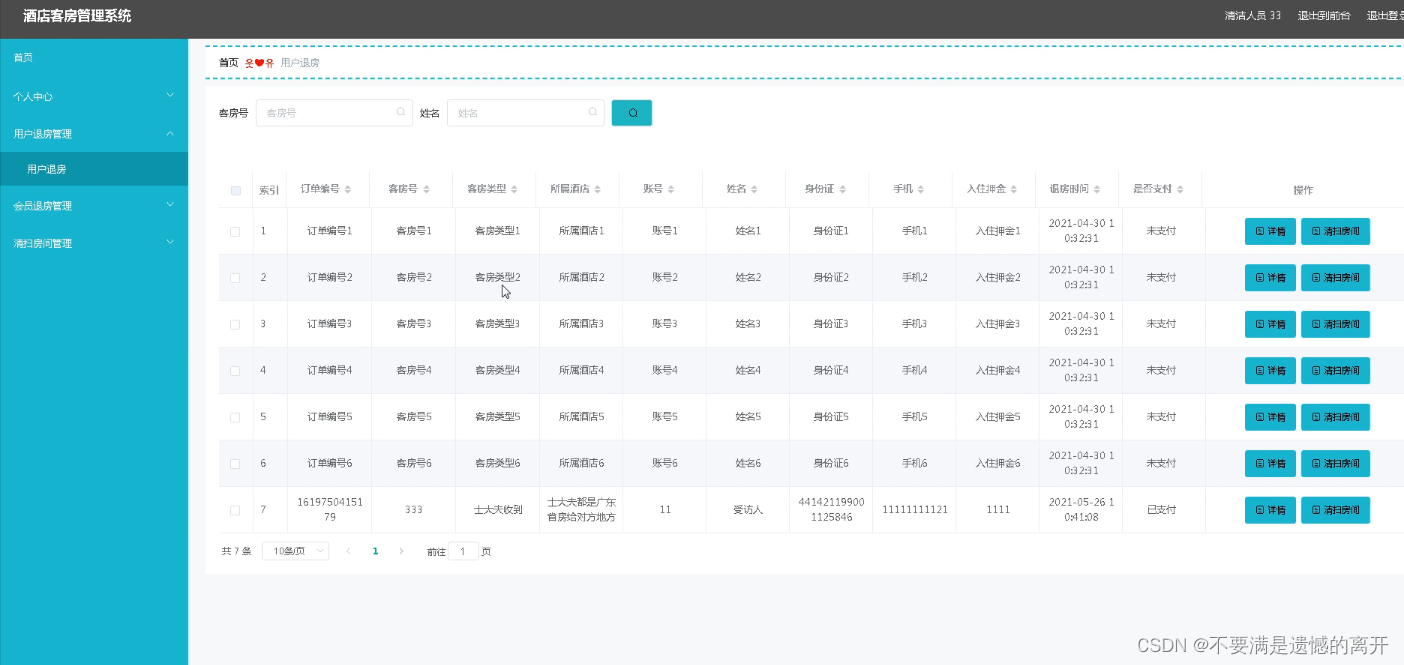Screen dimensions: 1404x665
Task: Click cell text 所属酒店4
Action: tap(581, 371)
